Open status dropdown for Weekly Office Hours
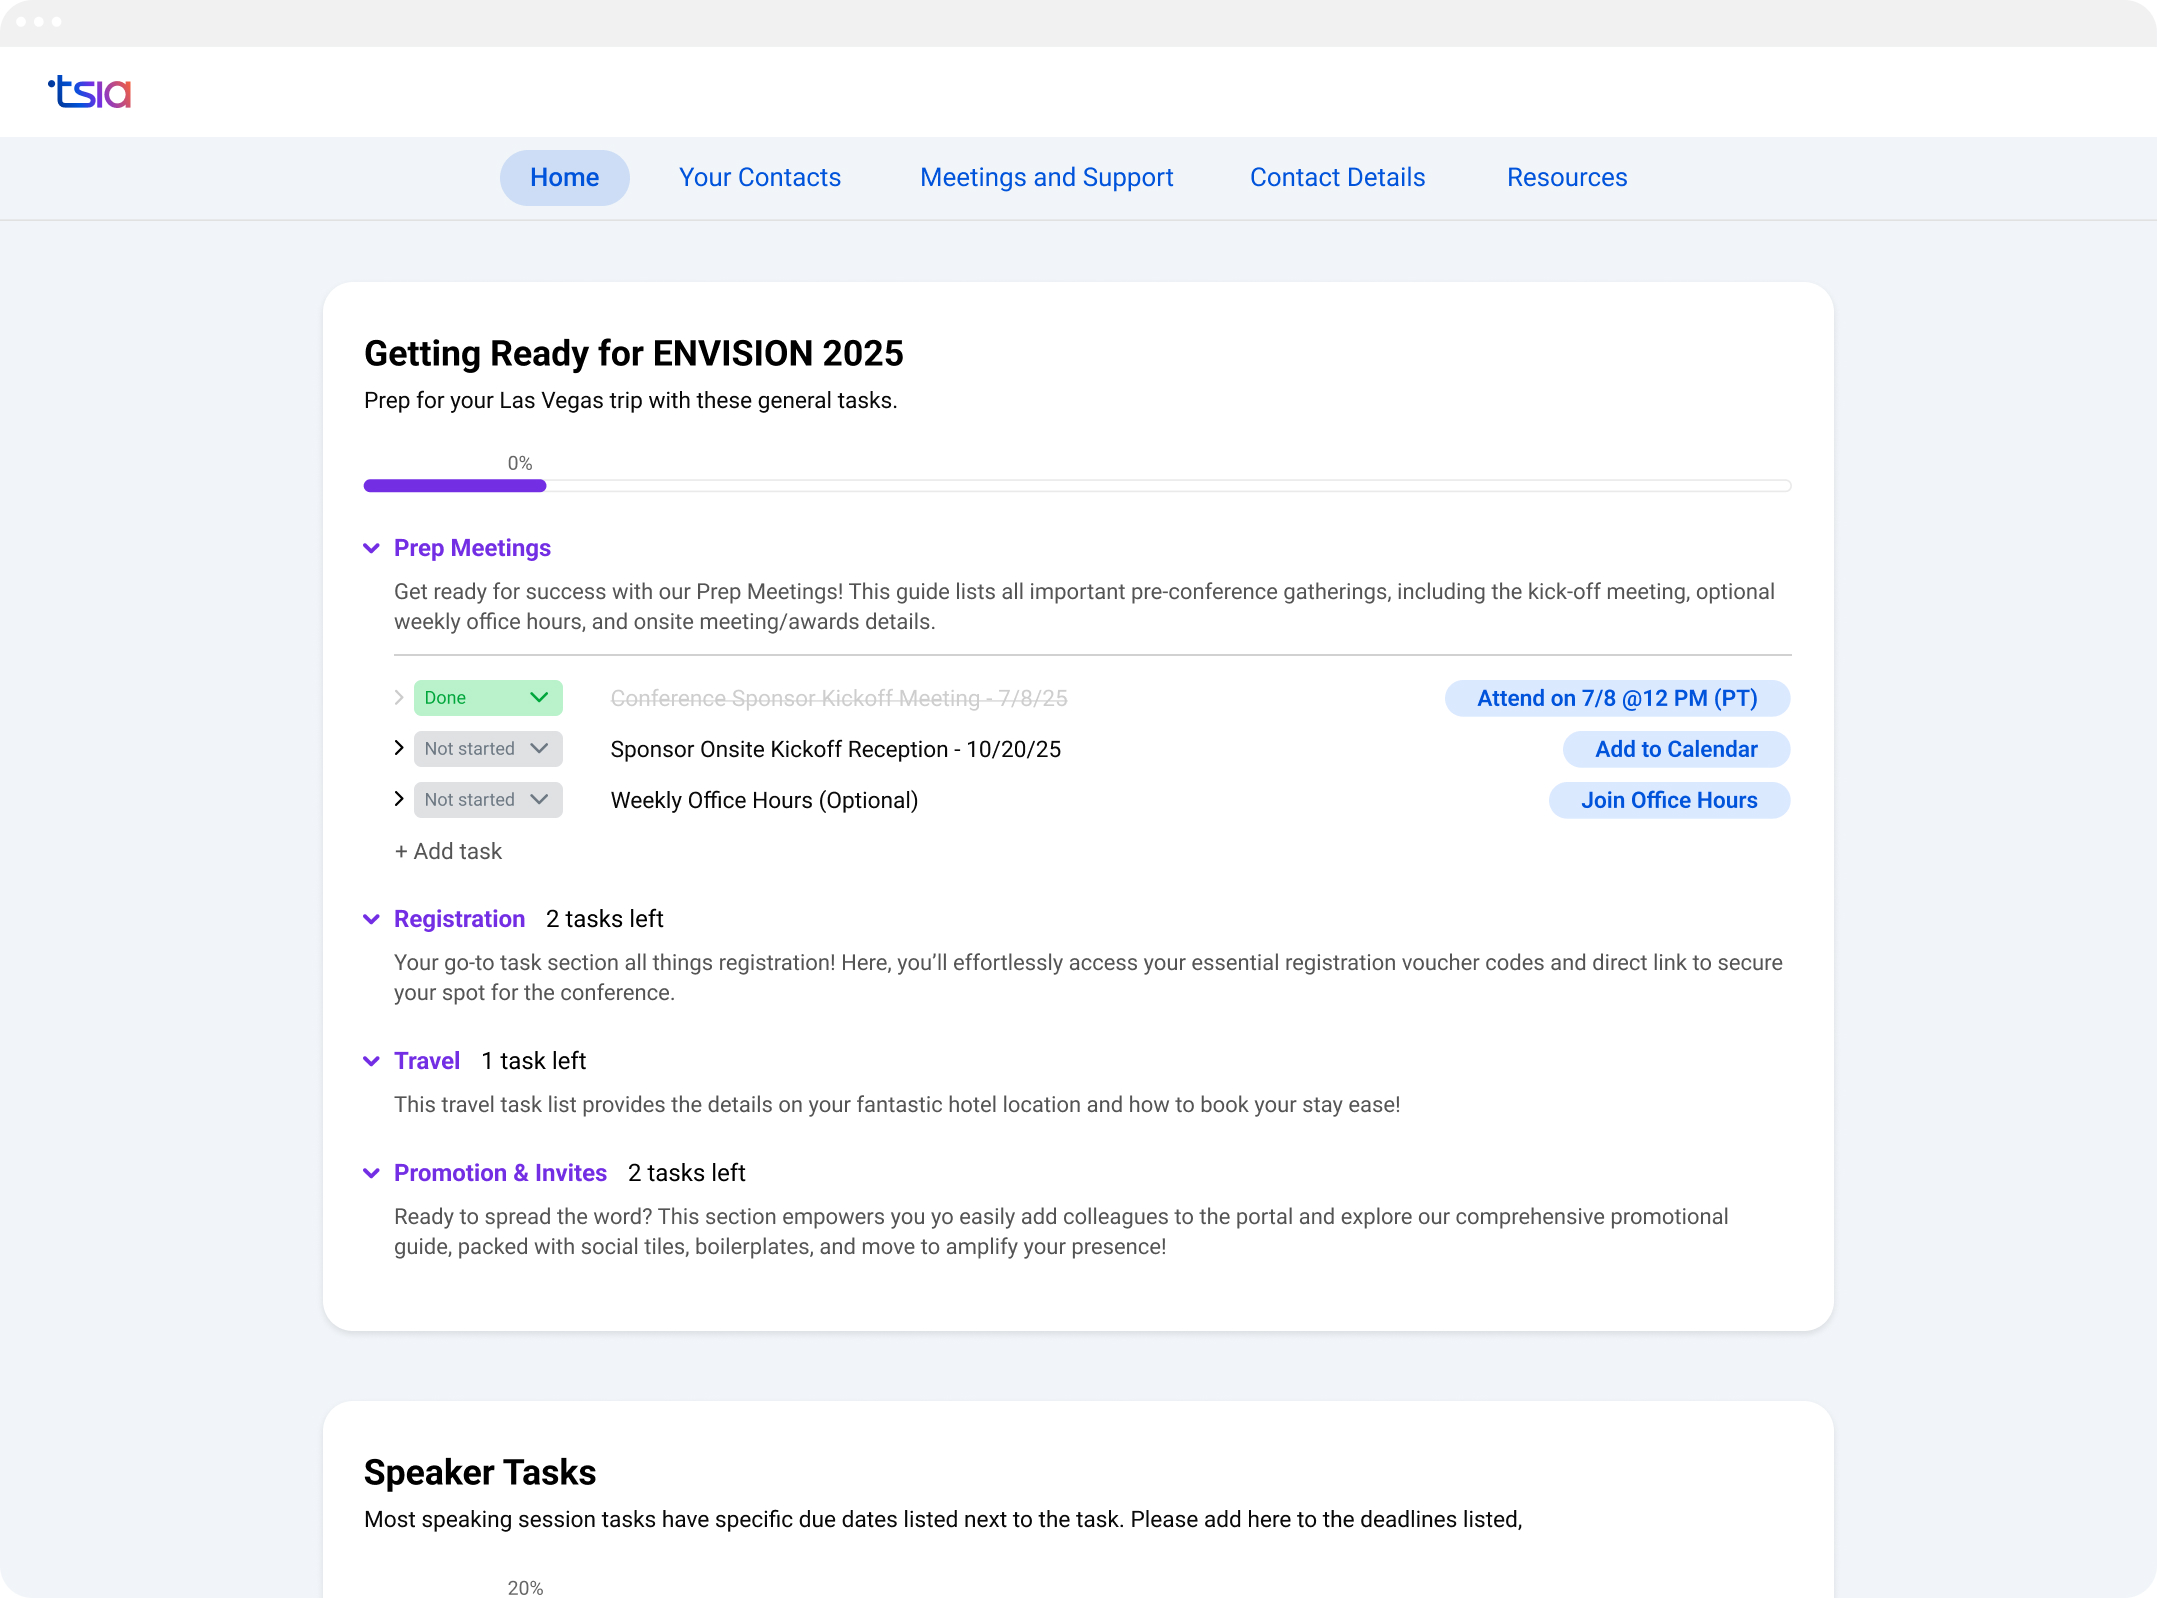Screen dimensions: 2157x1598 488,800
